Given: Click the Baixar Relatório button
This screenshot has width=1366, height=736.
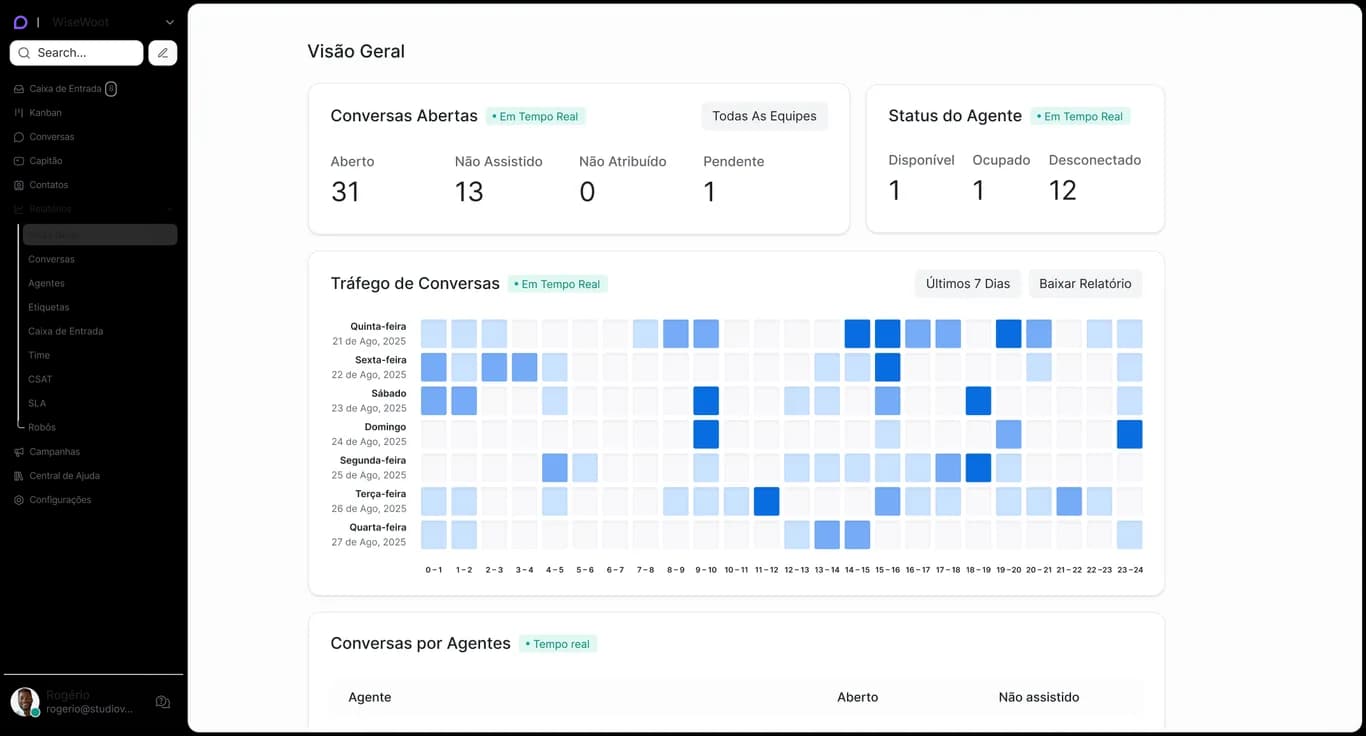Looking at the screenshot, I should [1085, 284].
